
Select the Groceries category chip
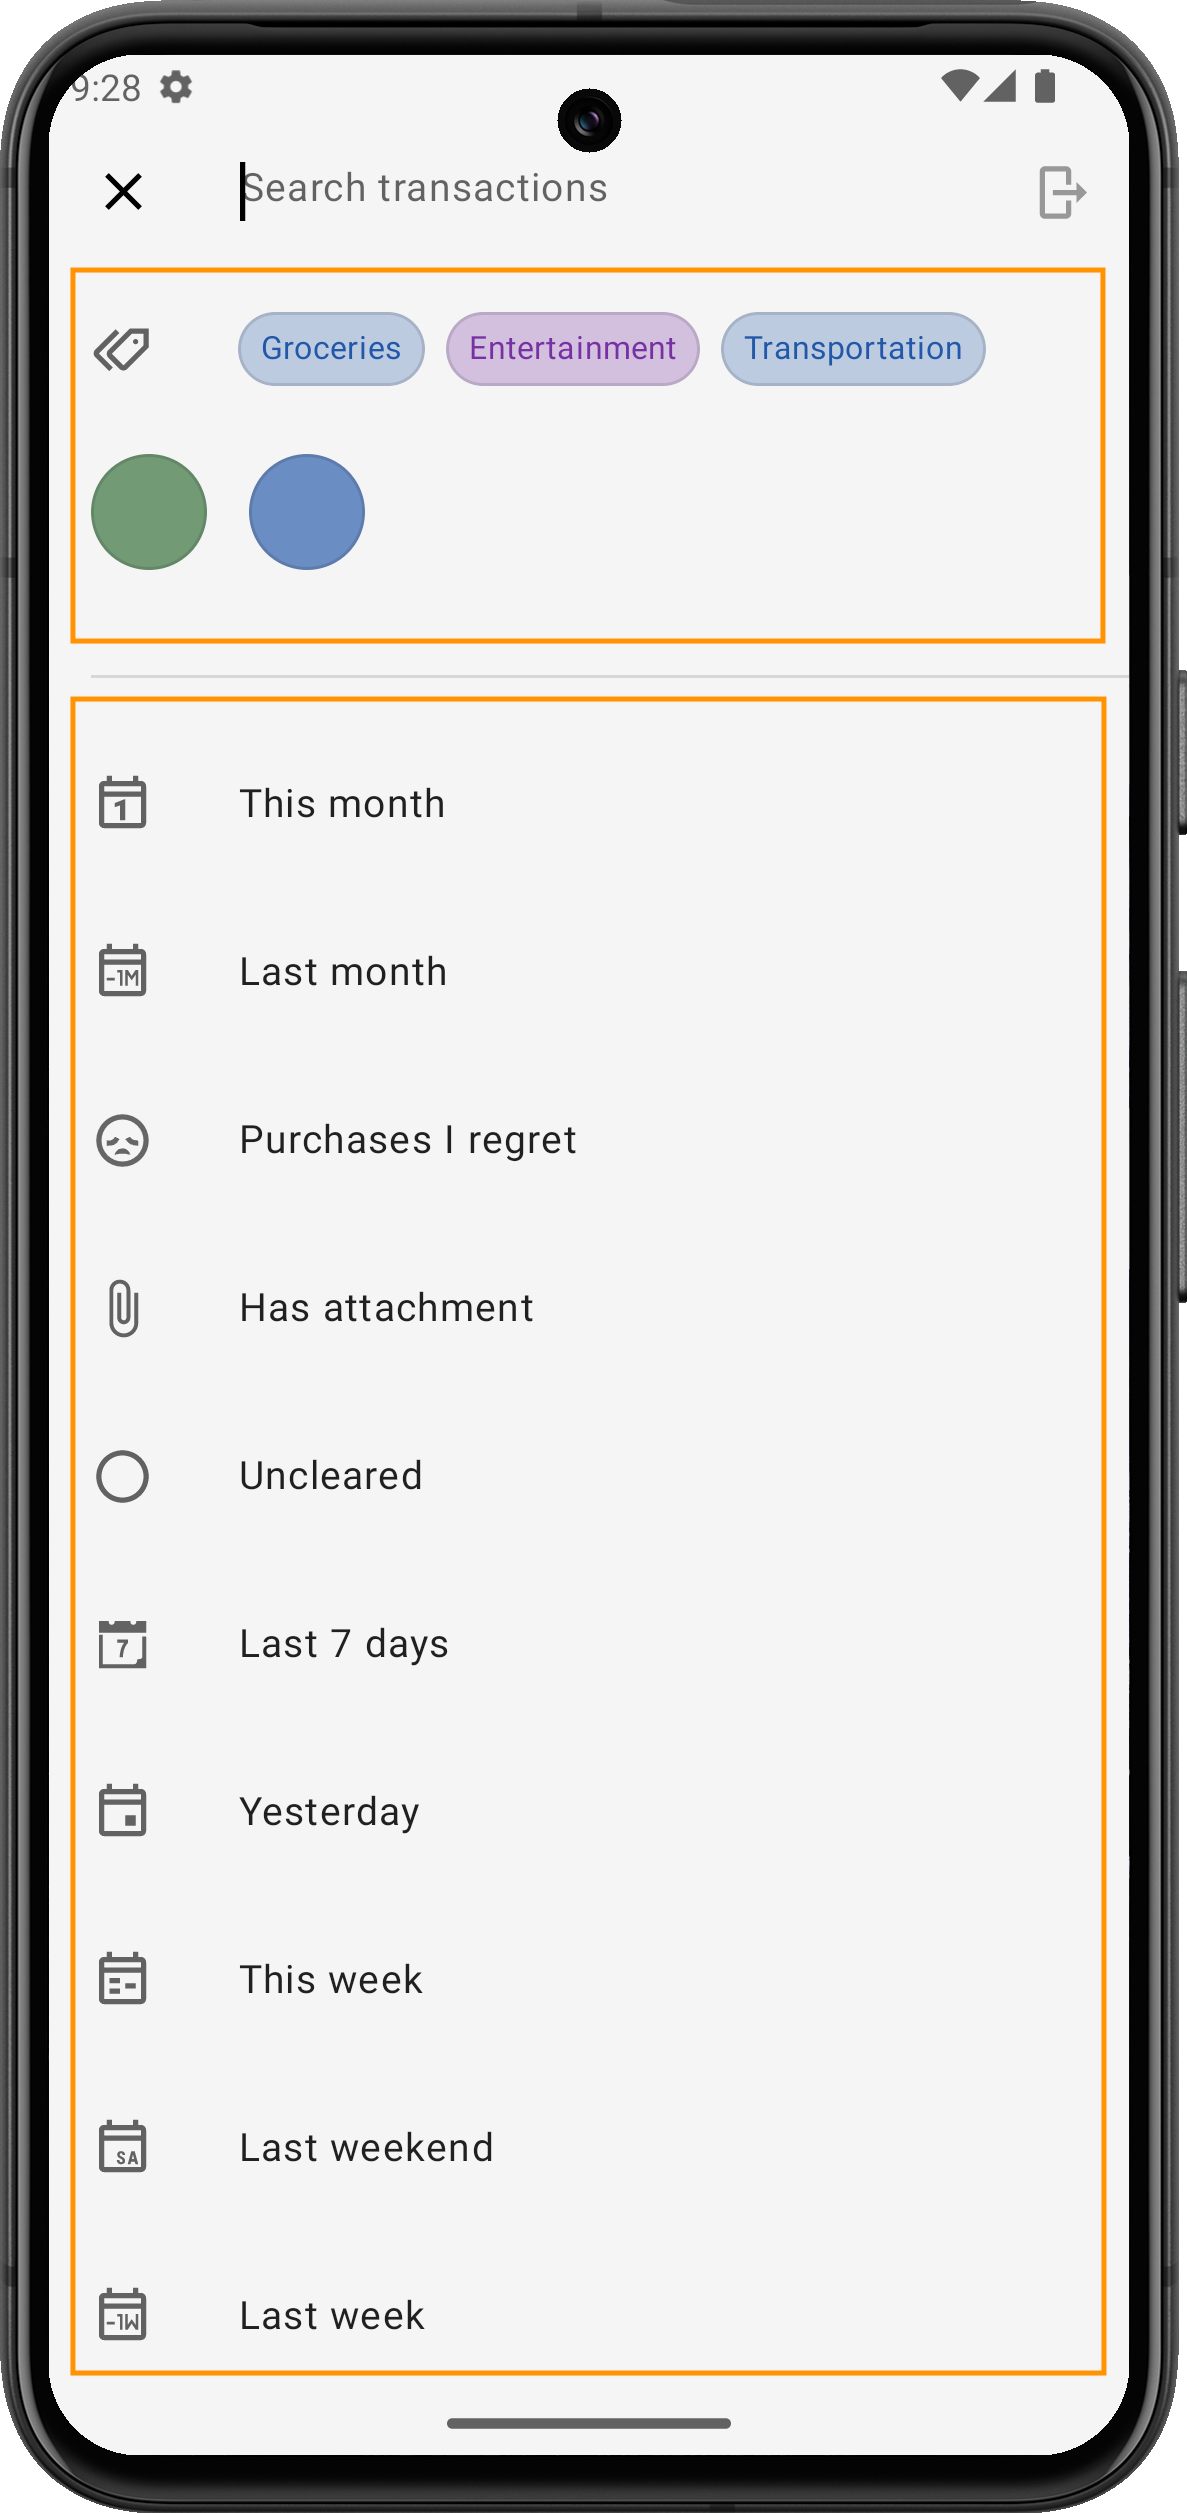[331, 349]
